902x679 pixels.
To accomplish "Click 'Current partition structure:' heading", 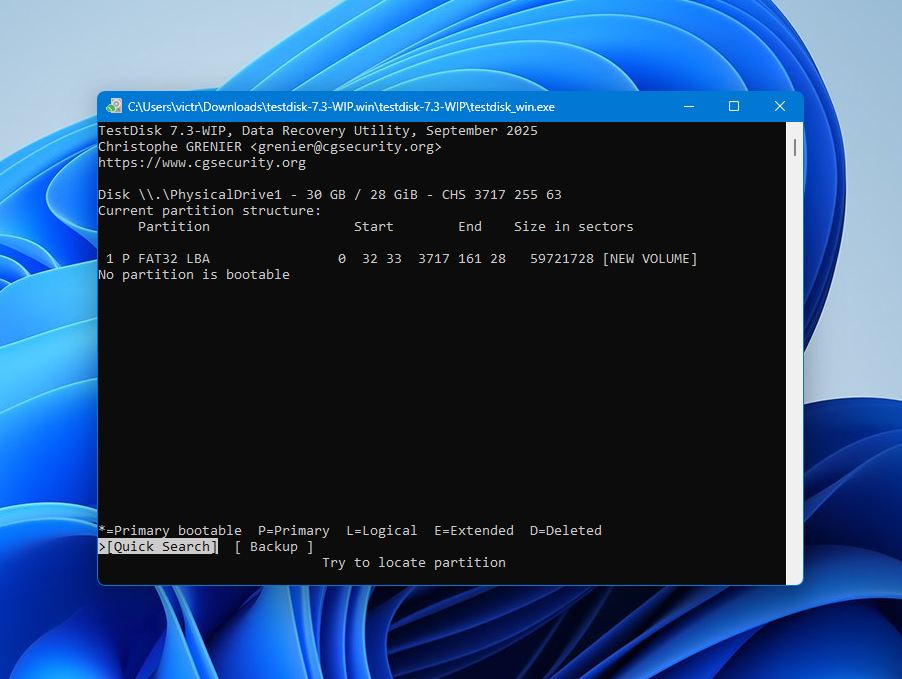I will 209,211.
